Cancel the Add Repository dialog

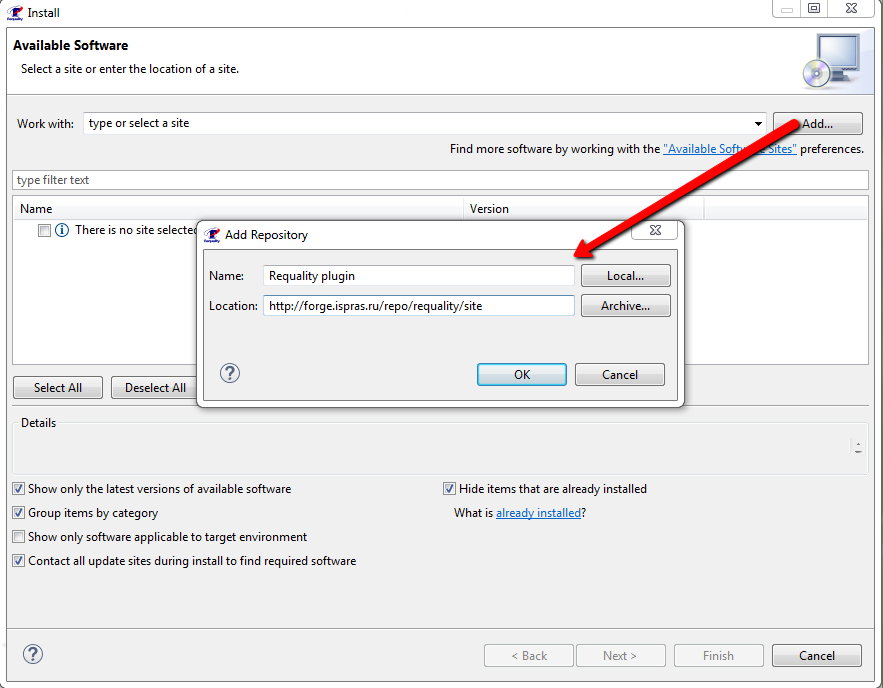coord(619,374)
